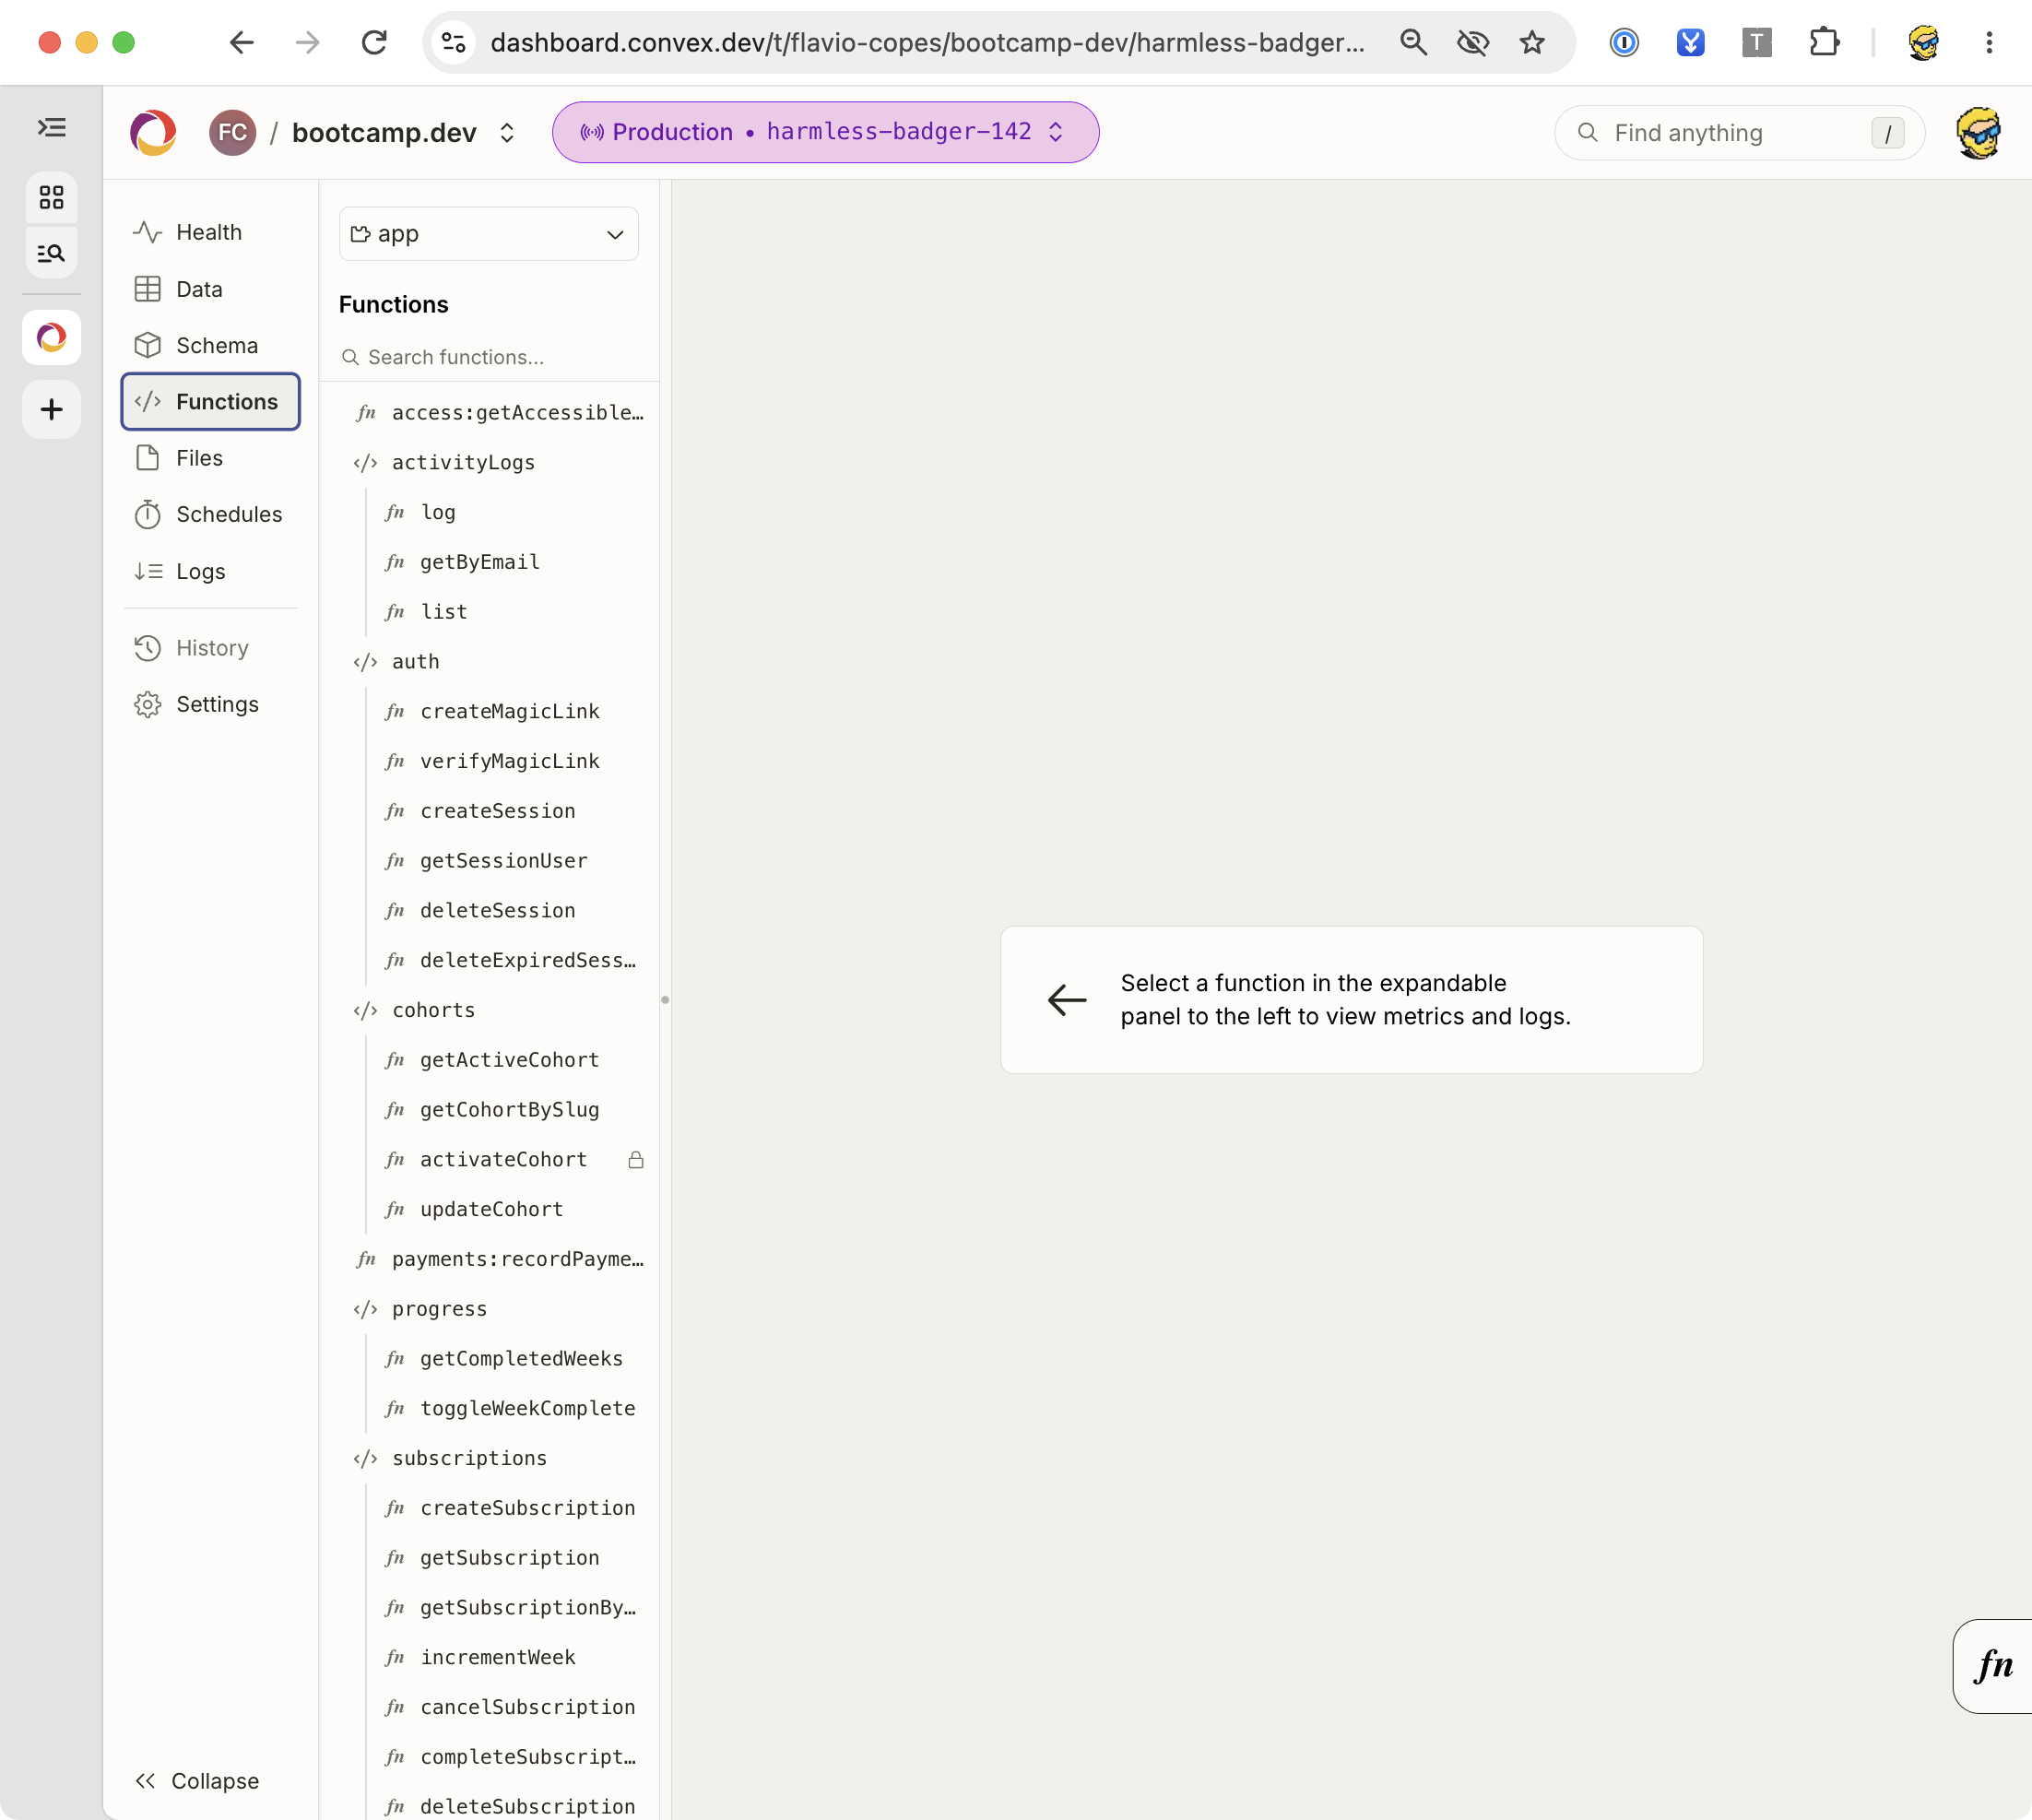This screenshot has height=1820, width=2032.
Task: Open the project switcher next to bootcamp.dev
Action: [507, 132]
